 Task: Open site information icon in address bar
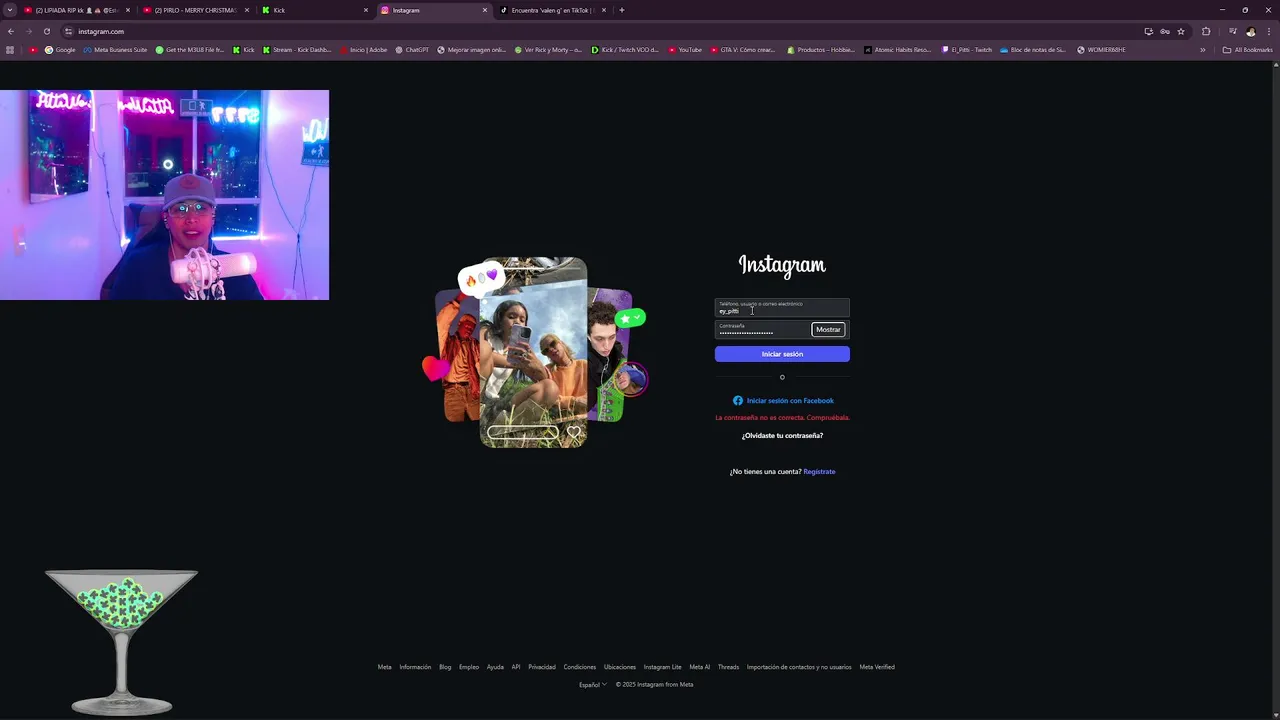[69, 31]
